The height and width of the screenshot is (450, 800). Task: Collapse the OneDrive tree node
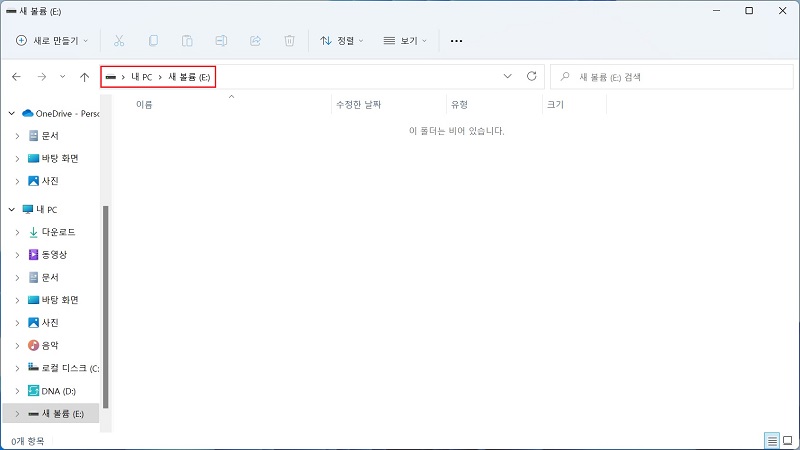point(12,113)
